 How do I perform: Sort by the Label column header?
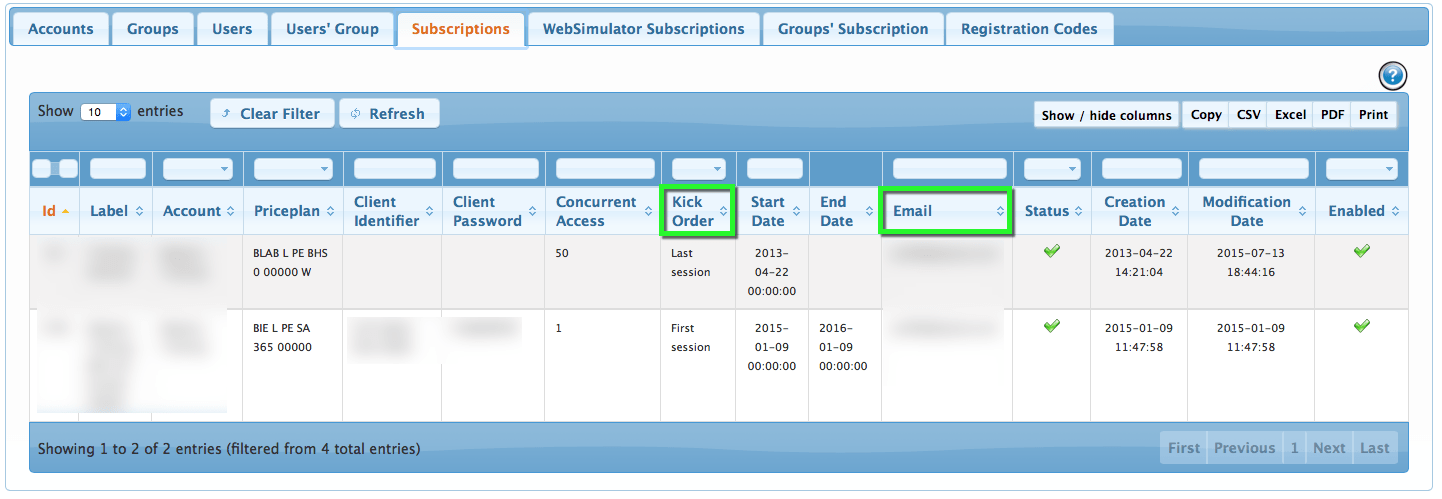pyautogui.click(x=116, y=211)
